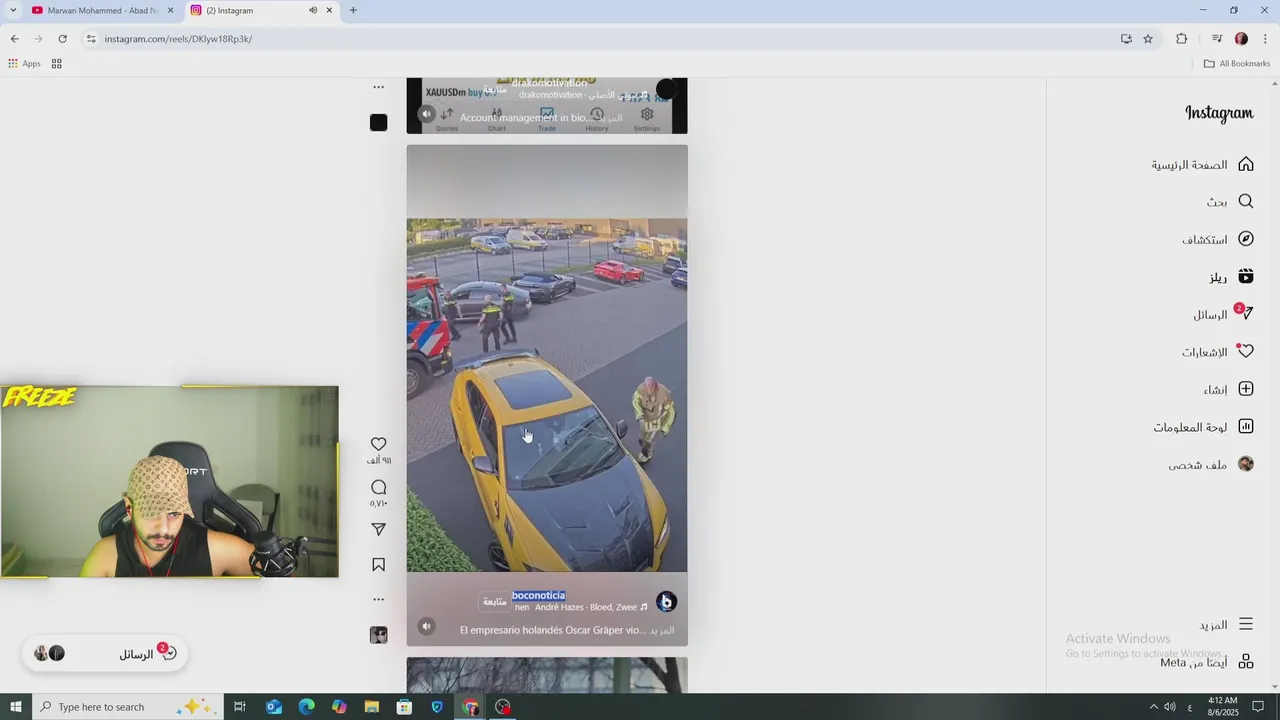Open Task View on taskbar
This screenshot has width=1280, height=720.
[x=240, y=707]
